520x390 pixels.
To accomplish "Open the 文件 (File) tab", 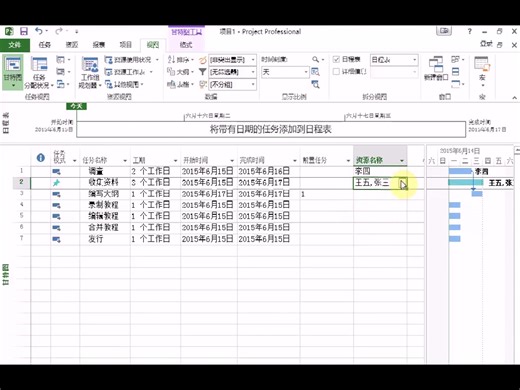I will pyautogui.click(x=15, y=45).
